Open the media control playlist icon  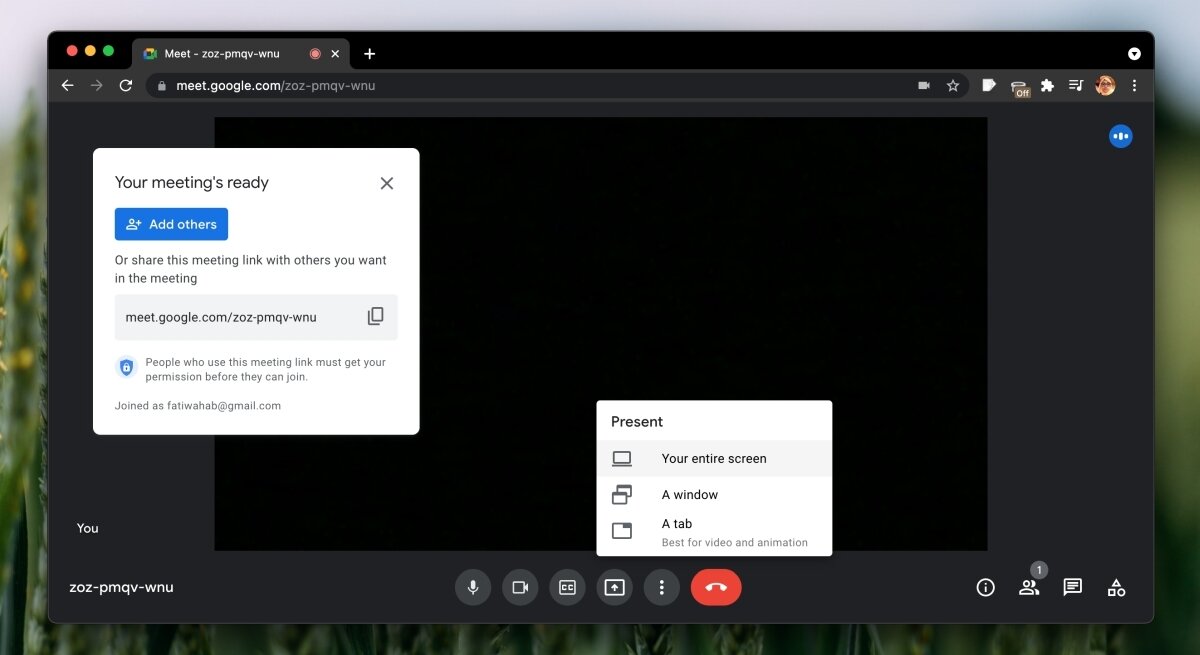[1076, 85]
